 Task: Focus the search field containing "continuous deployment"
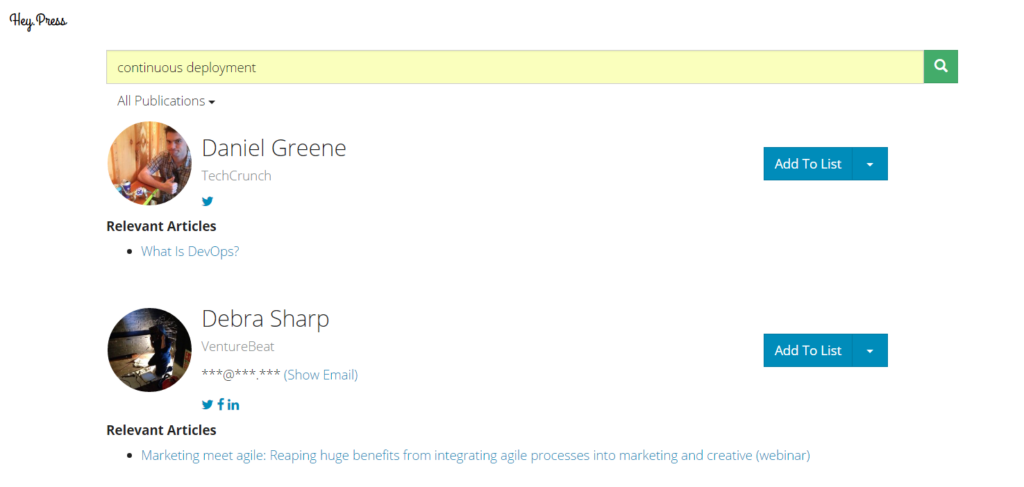(x=514, y=67)
